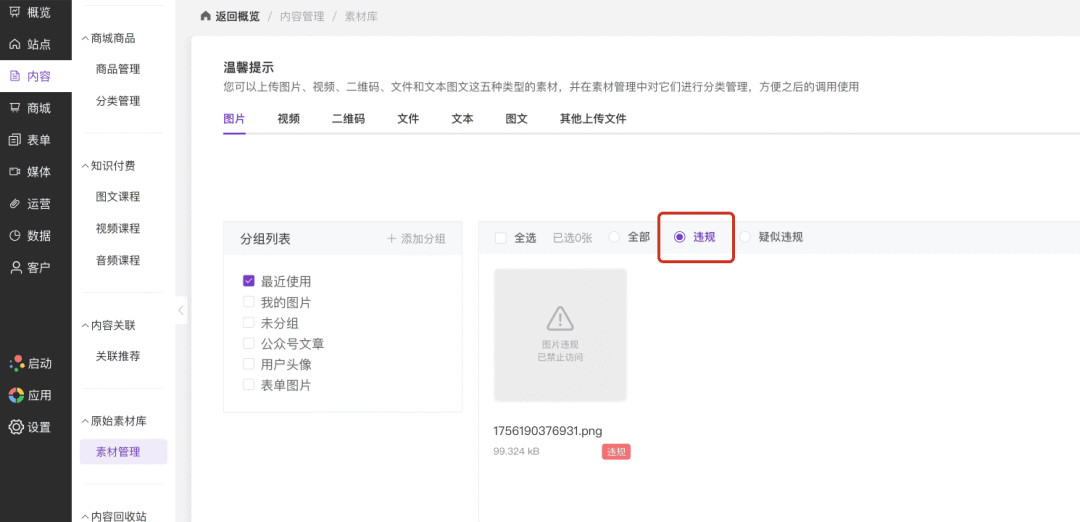Image resolution: width=1080 pixels, height=522 pixels.
Task: Switch to the 文件 tab
Action: (x=408, y=118)
